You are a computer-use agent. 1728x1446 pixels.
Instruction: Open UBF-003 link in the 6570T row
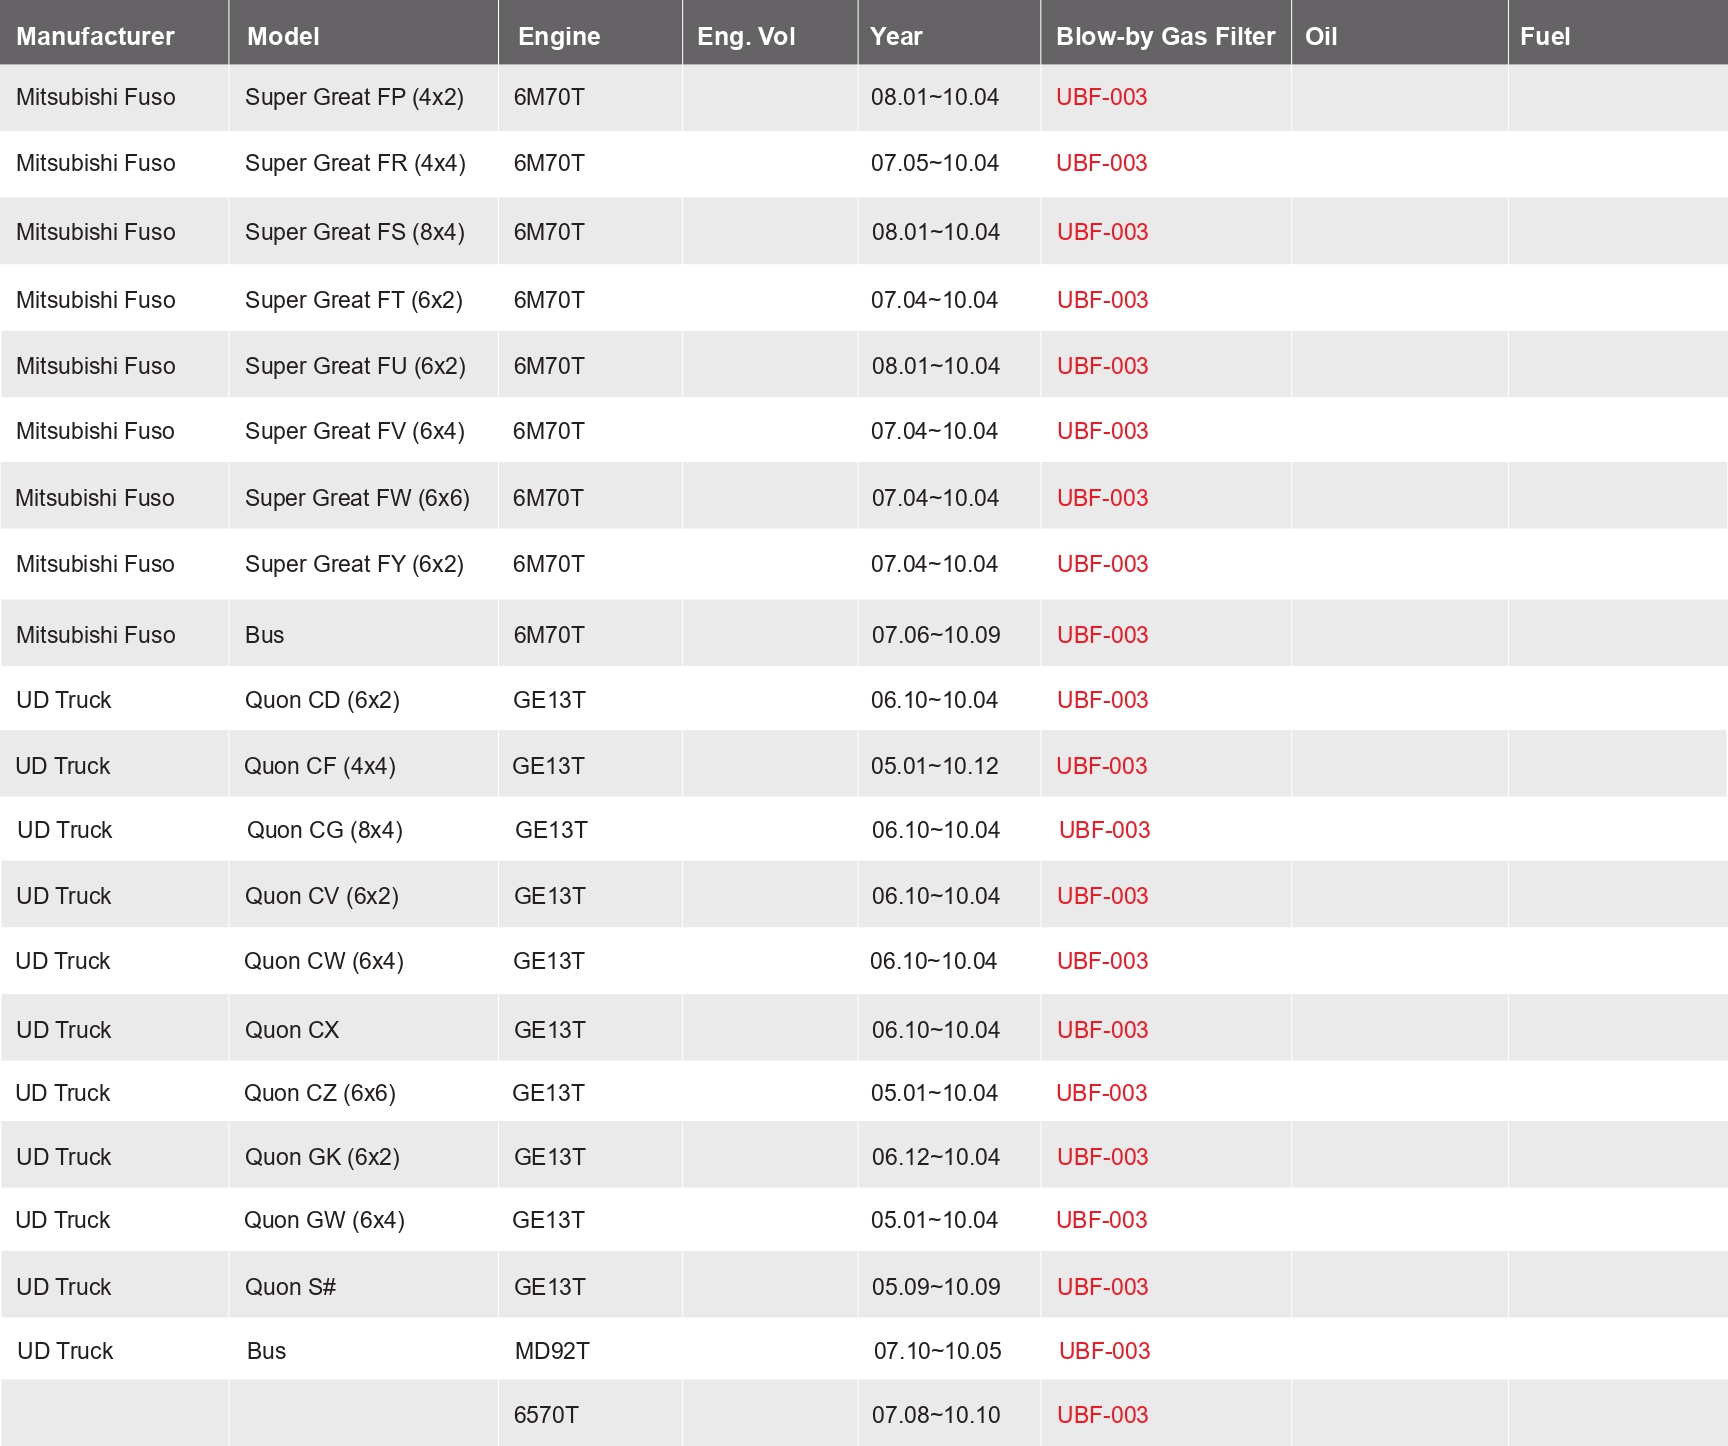1103,1415
